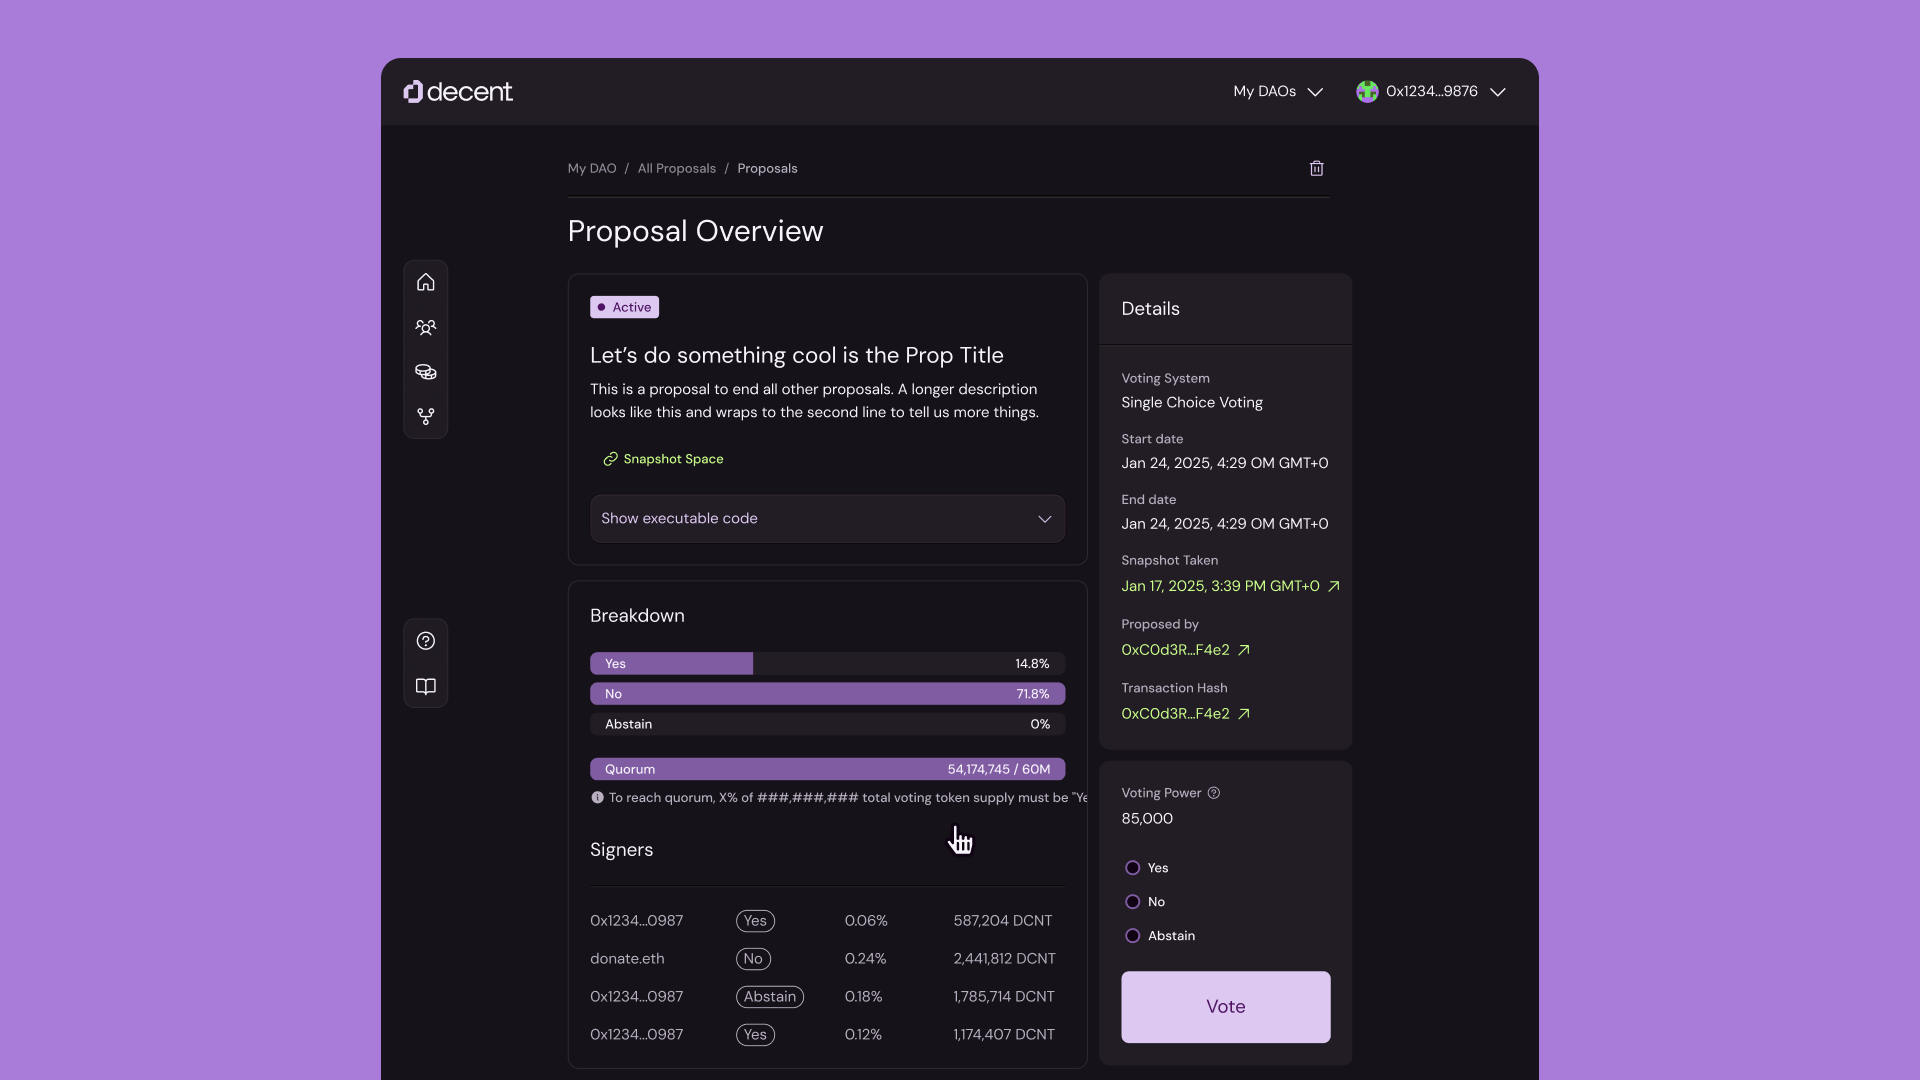Click the trash delete icon
The height and width of the screenshot is (1080, 1920).
(x=1316, y=168)
